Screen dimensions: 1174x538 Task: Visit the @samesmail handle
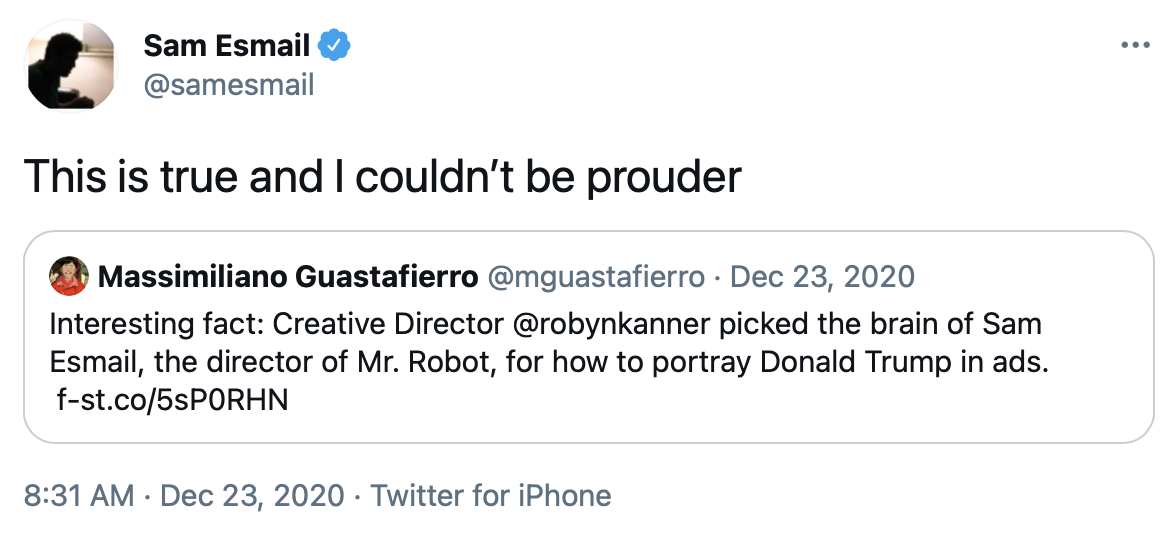point(229,85)
